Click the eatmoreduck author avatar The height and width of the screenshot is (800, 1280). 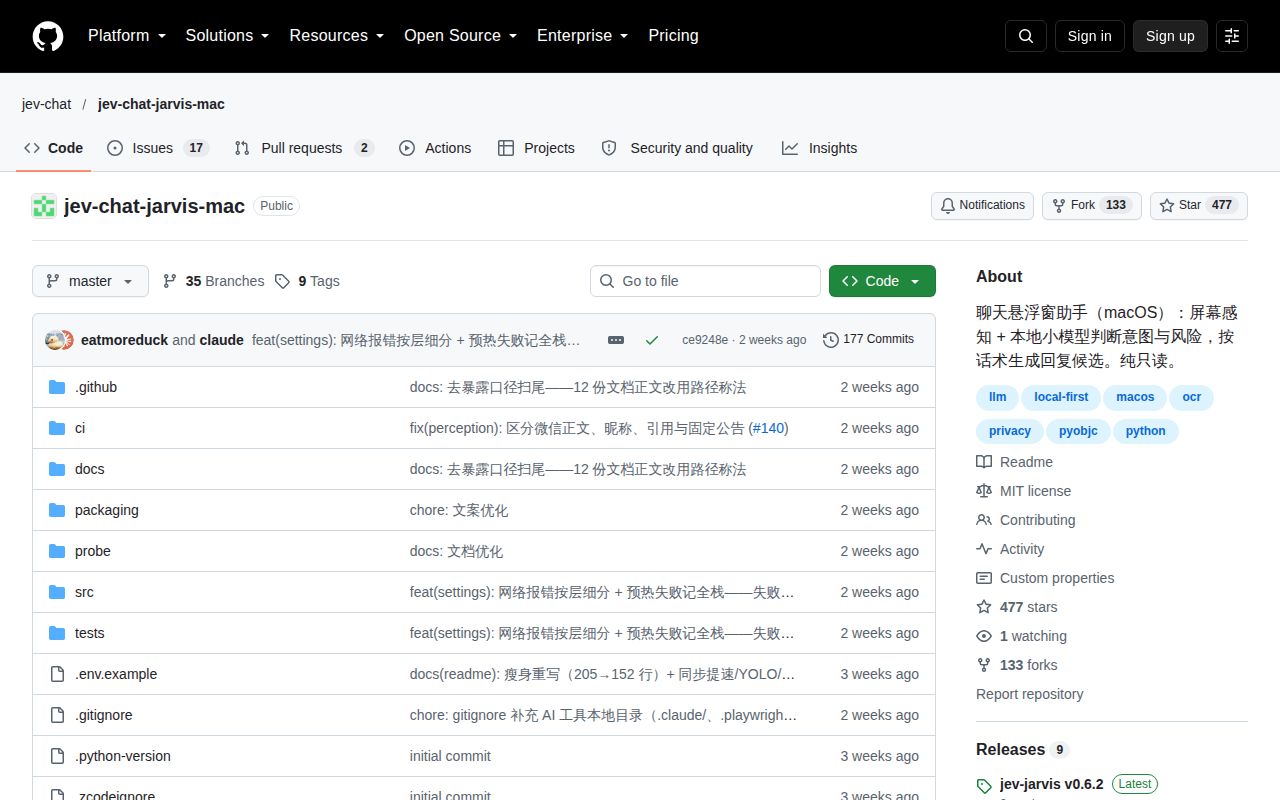point(54,340)
